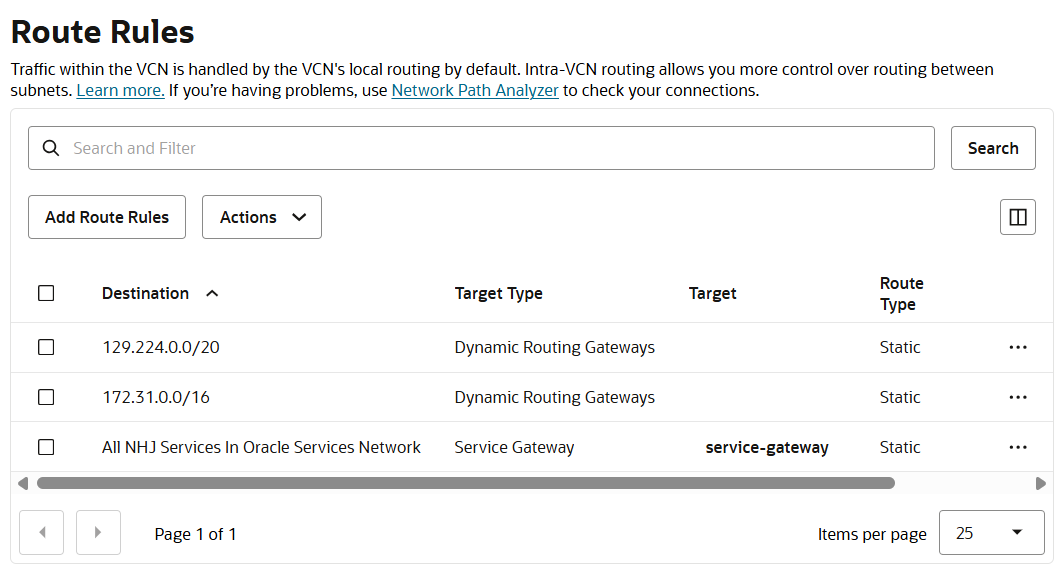
Task: Check the All NHJ Services rule checkbox
Action: [46, 447]
